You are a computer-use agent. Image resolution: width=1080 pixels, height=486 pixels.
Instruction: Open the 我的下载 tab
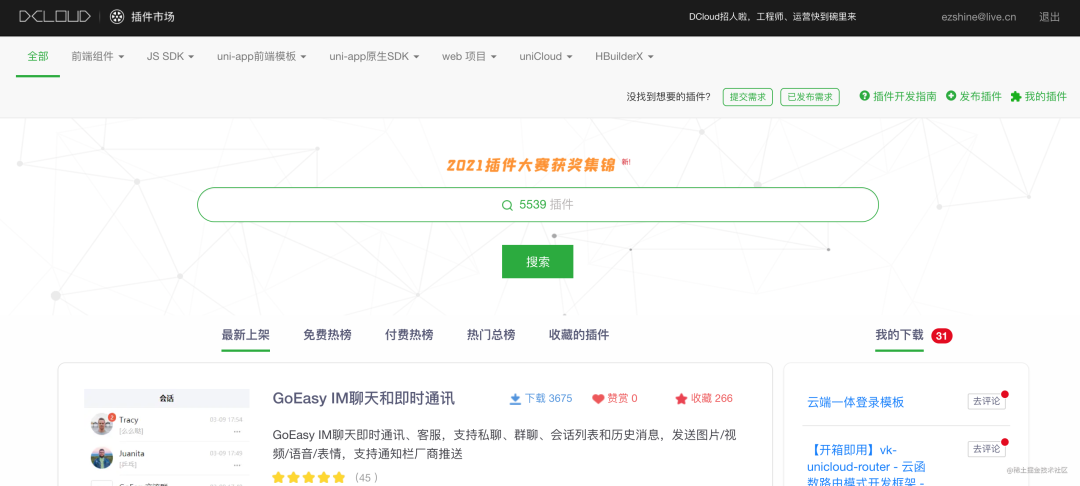point(899,335)
